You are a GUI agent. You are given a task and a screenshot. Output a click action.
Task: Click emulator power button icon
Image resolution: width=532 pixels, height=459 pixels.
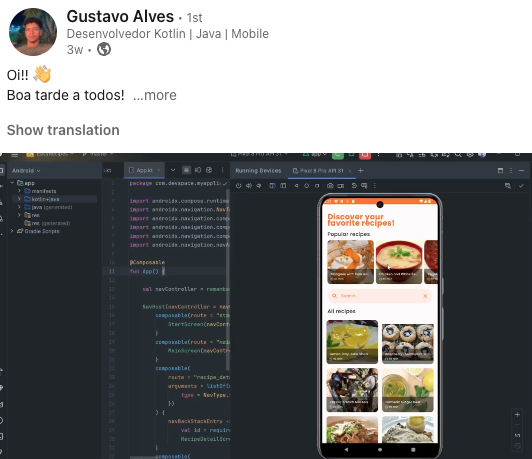point(239,186)
